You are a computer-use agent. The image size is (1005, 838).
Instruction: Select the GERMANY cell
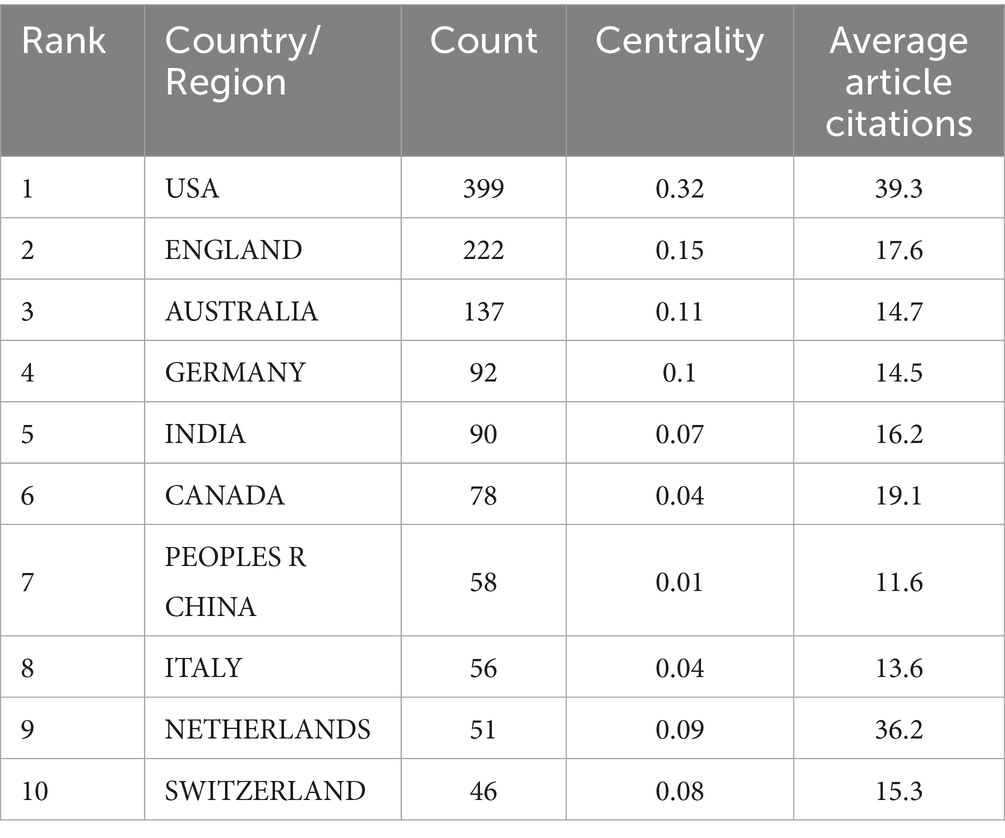(235, 372)
